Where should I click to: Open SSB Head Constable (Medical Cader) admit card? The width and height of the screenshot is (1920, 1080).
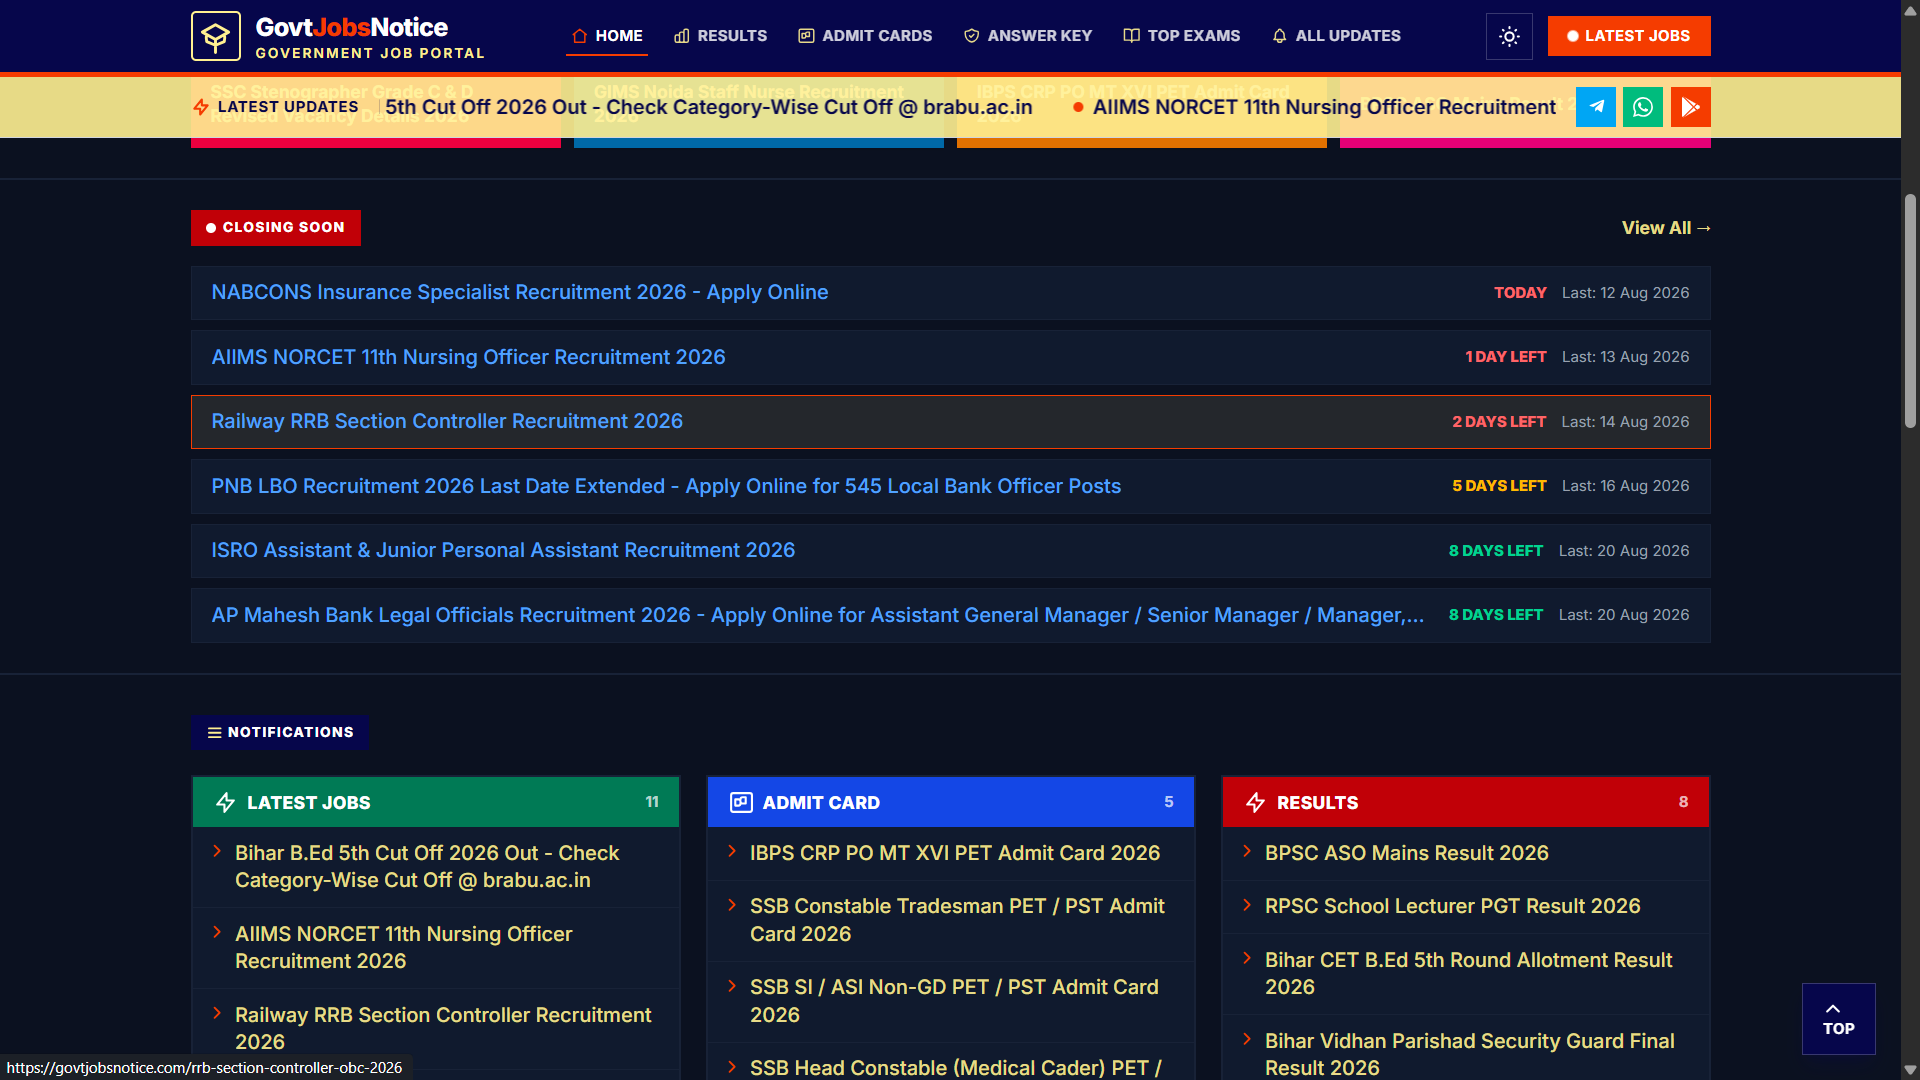click(956, 1068)
